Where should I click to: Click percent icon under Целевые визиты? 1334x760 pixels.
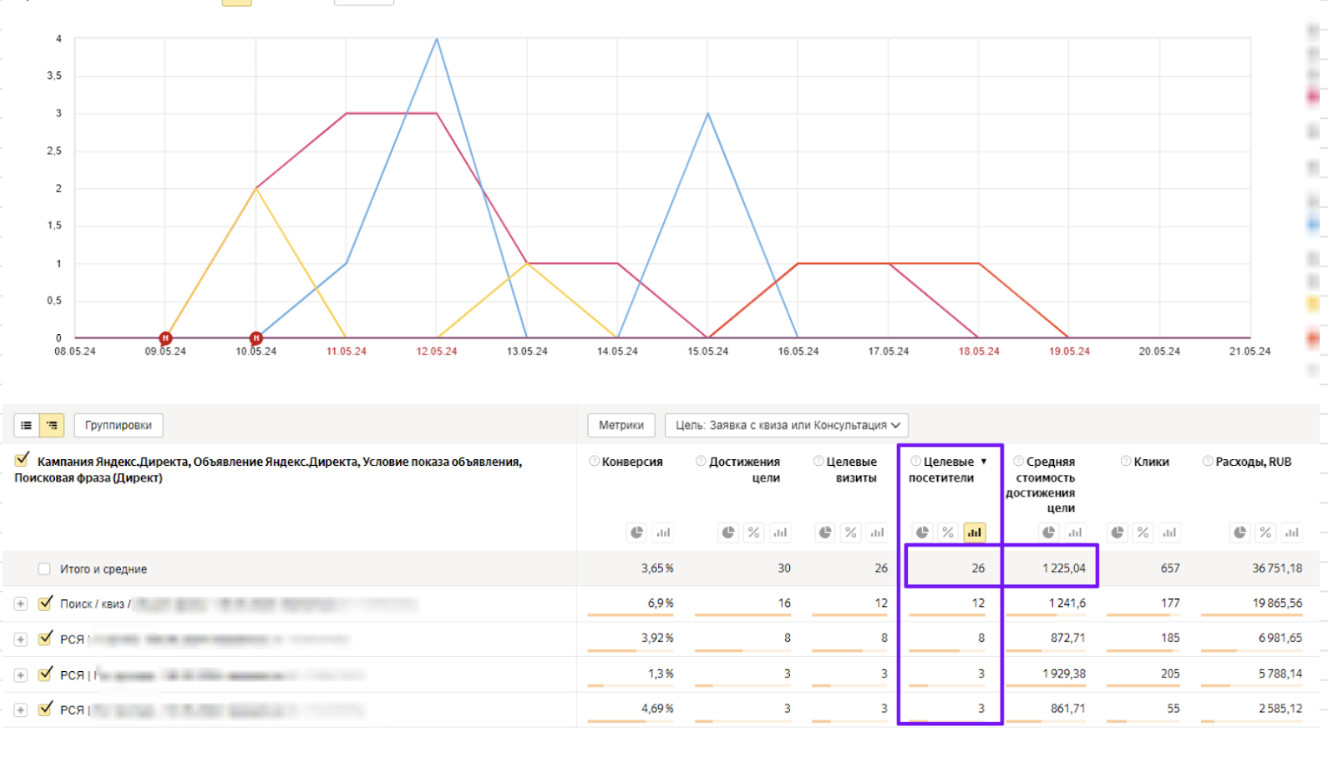coord(850,533)
